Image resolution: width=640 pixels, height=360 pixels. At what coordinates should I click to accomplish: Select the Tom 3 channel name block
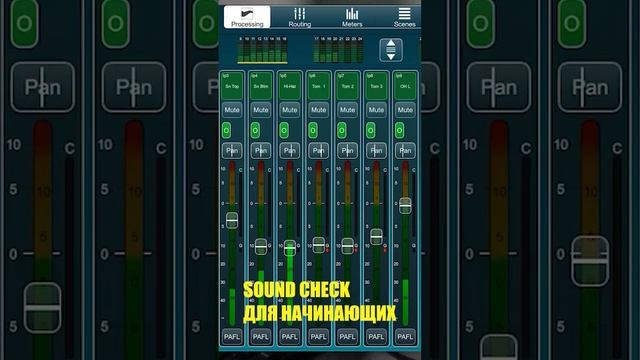[376, 86]
